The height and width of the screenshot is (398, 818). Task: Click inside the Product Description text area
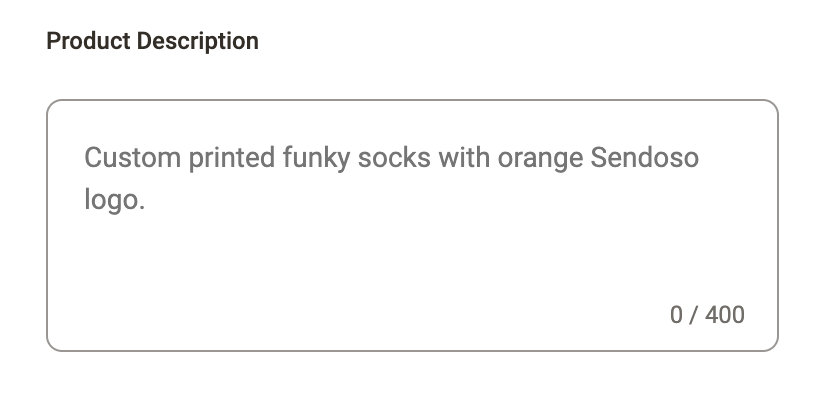coord(412,225)
